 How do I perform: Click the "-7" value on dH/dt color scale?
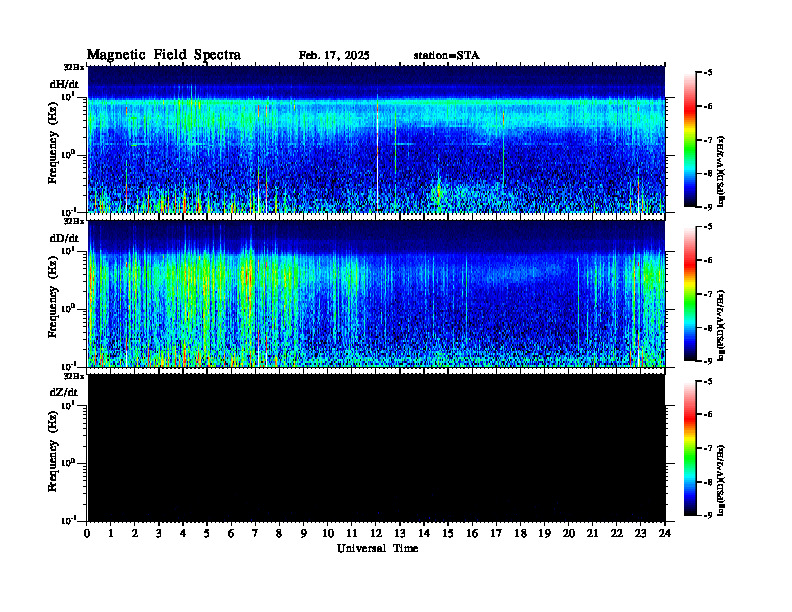pyautogui.click(x=708, y=140)
